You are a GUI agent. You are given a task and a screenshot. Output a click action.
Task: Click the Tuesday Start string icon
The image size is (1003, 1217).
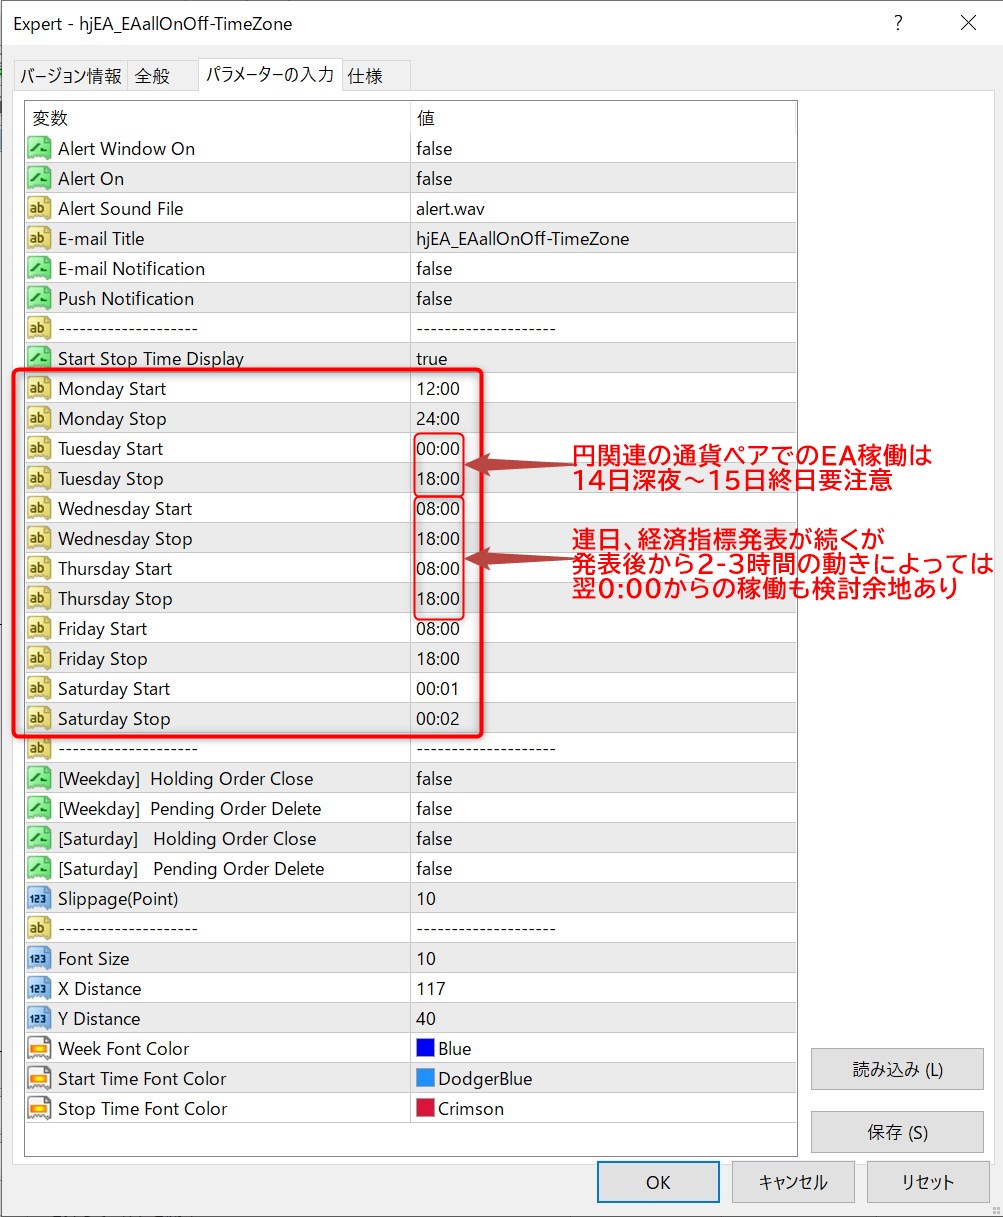click(x=39, y=449)
